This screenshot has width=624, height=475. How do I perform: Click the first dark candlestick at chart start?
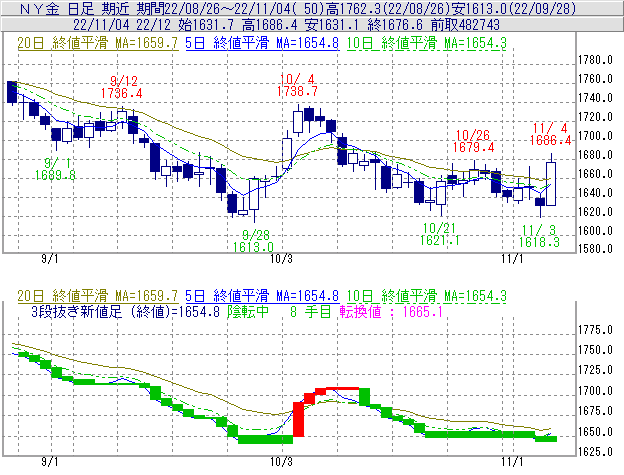tap(12, 92)
